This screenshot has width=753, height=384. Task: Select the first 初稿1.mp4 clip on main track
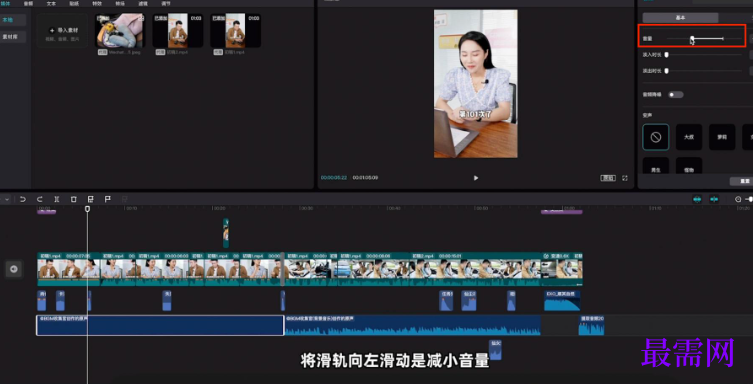click(69, 269)
